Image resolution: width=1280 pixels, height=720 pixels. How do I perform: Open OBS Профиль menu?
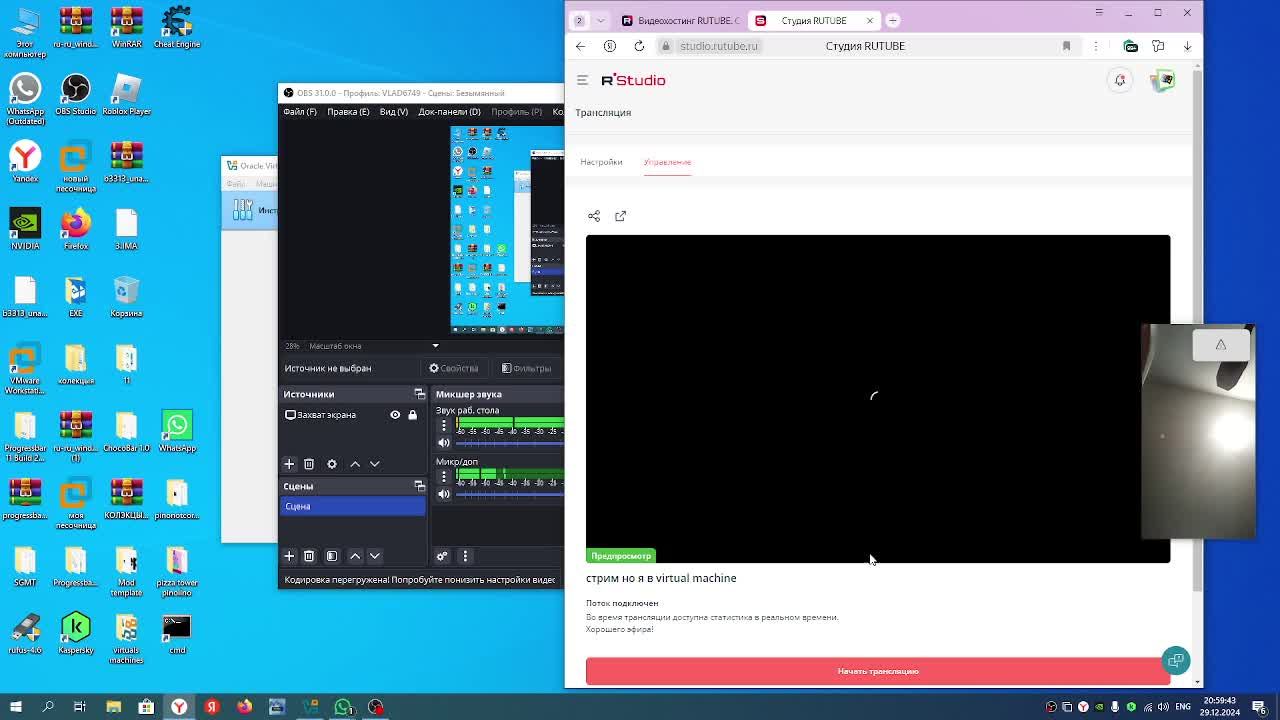tap(516, 112)
